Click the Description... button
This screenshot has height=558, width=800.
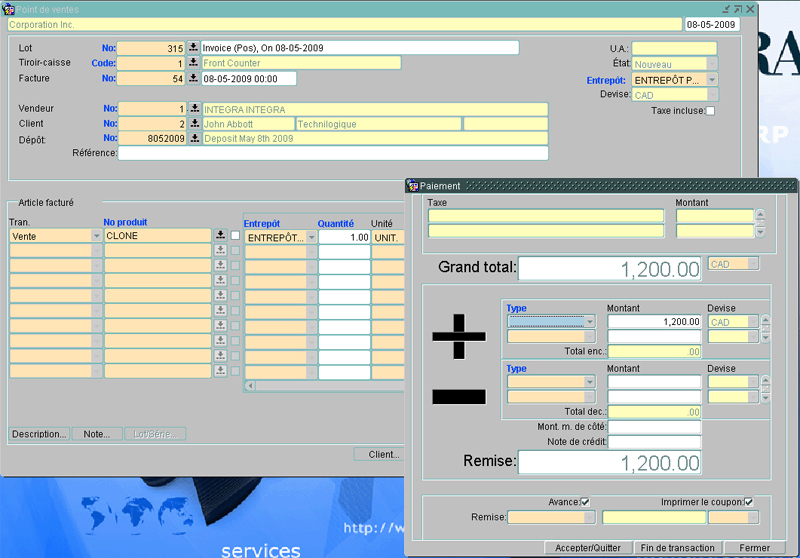click(x=40, y=434)
